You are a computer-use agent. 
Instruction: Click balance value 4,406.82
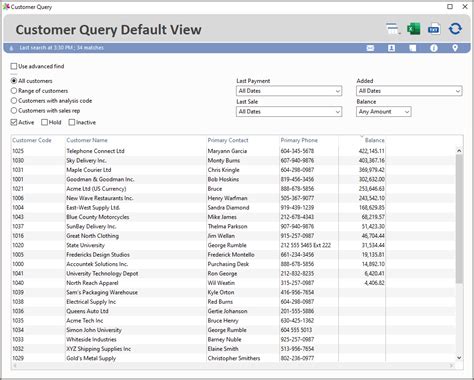pos(374,283)
